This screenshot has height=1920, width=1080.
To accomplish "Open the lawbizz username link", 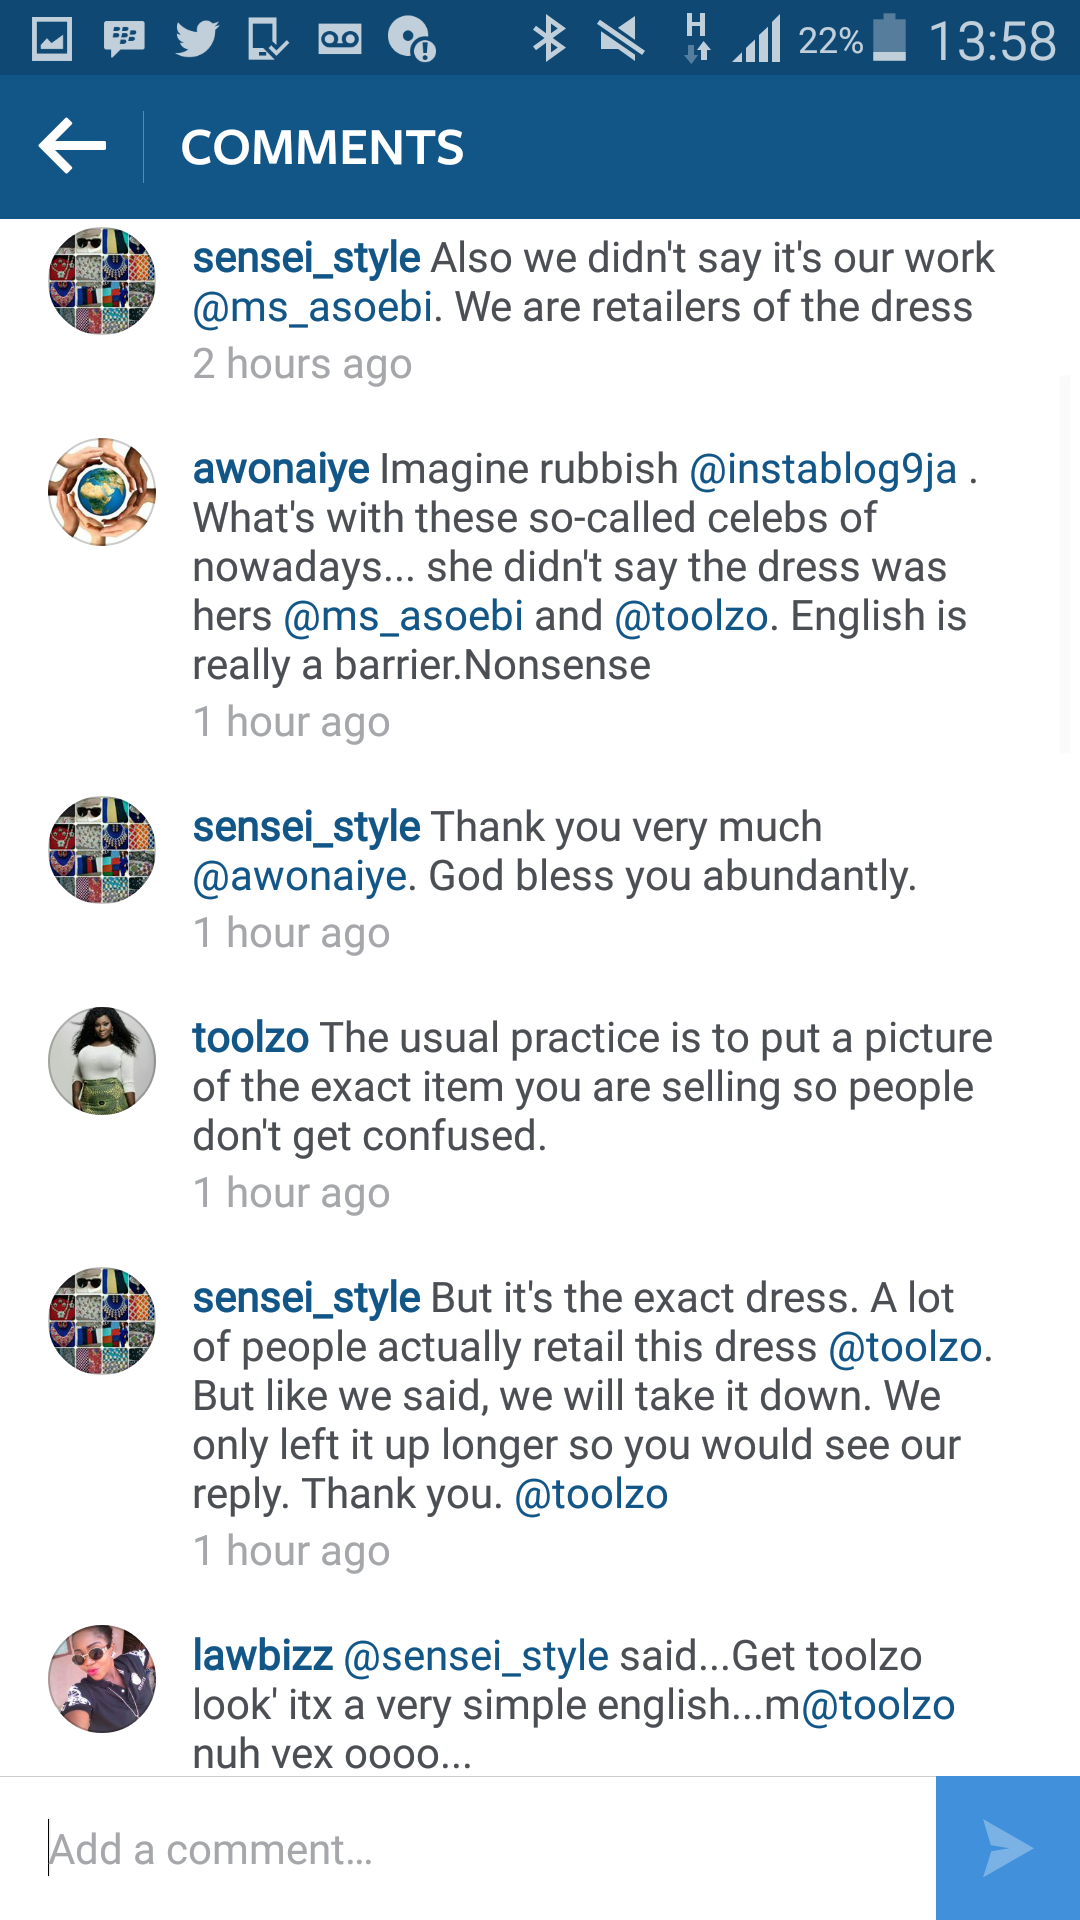I will click(262, 1656).
